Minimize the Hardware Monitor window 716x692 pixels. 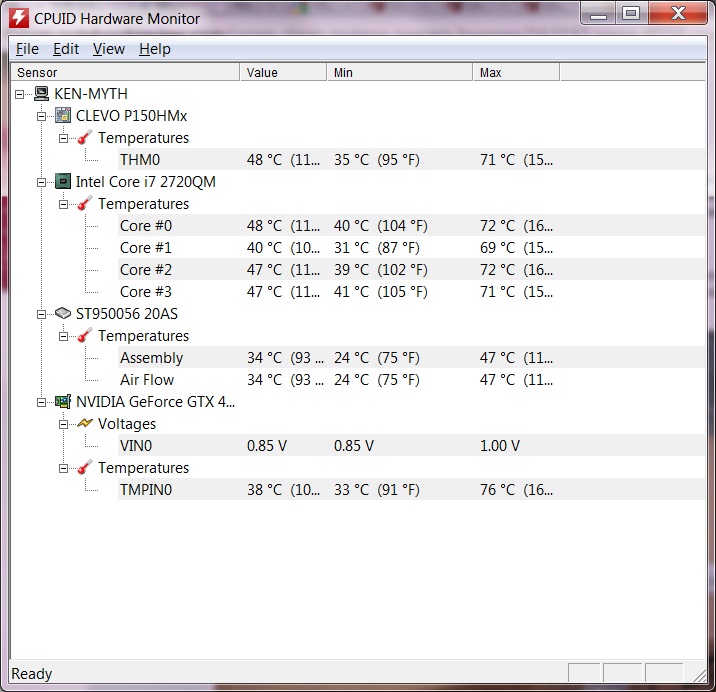[x=598, y=15]
